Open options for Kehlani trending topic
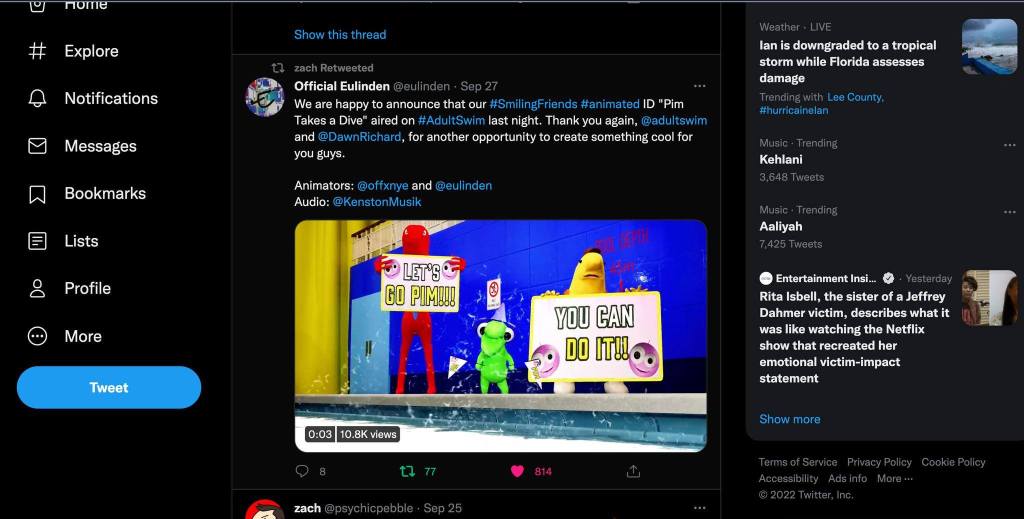 (x=1009, y=145)
